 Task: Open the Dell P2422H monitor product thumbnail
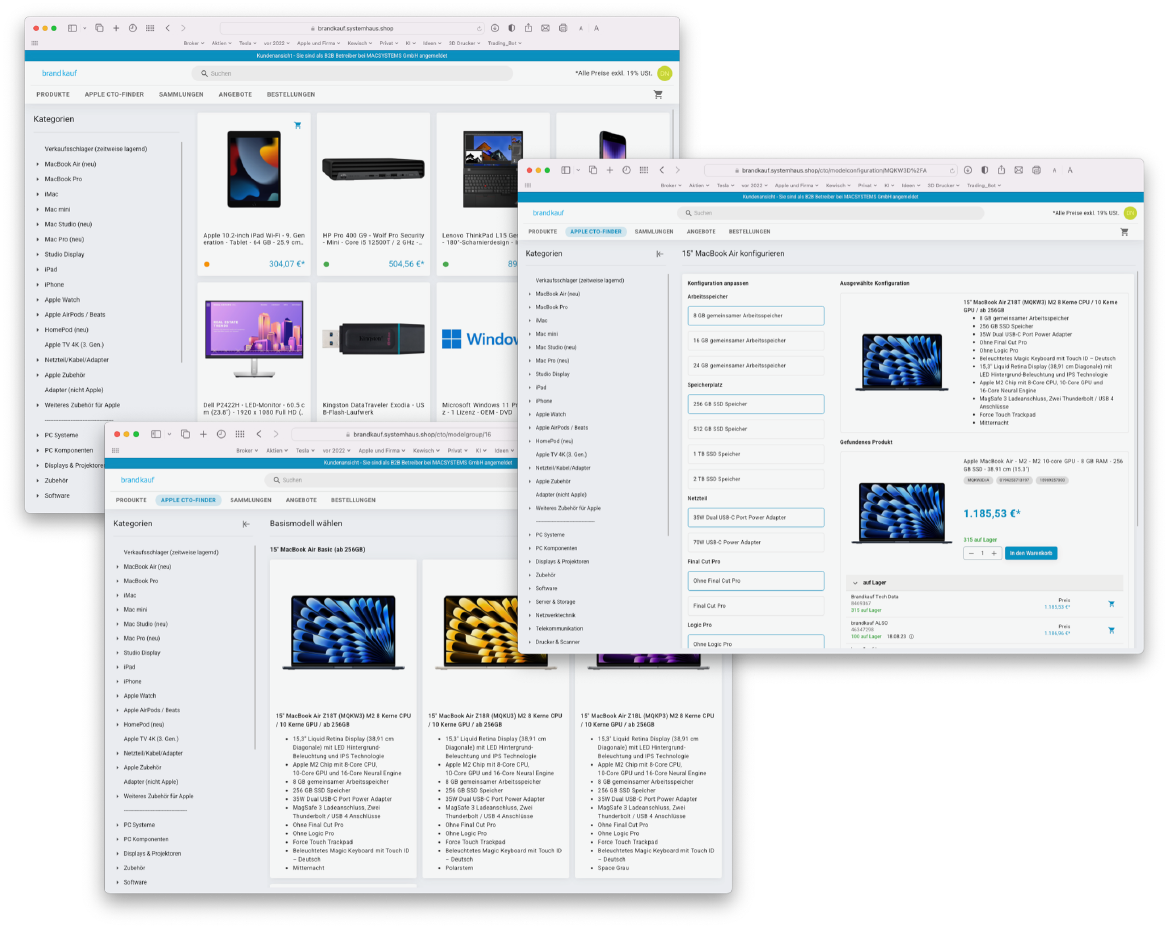[x=254, y=338]
